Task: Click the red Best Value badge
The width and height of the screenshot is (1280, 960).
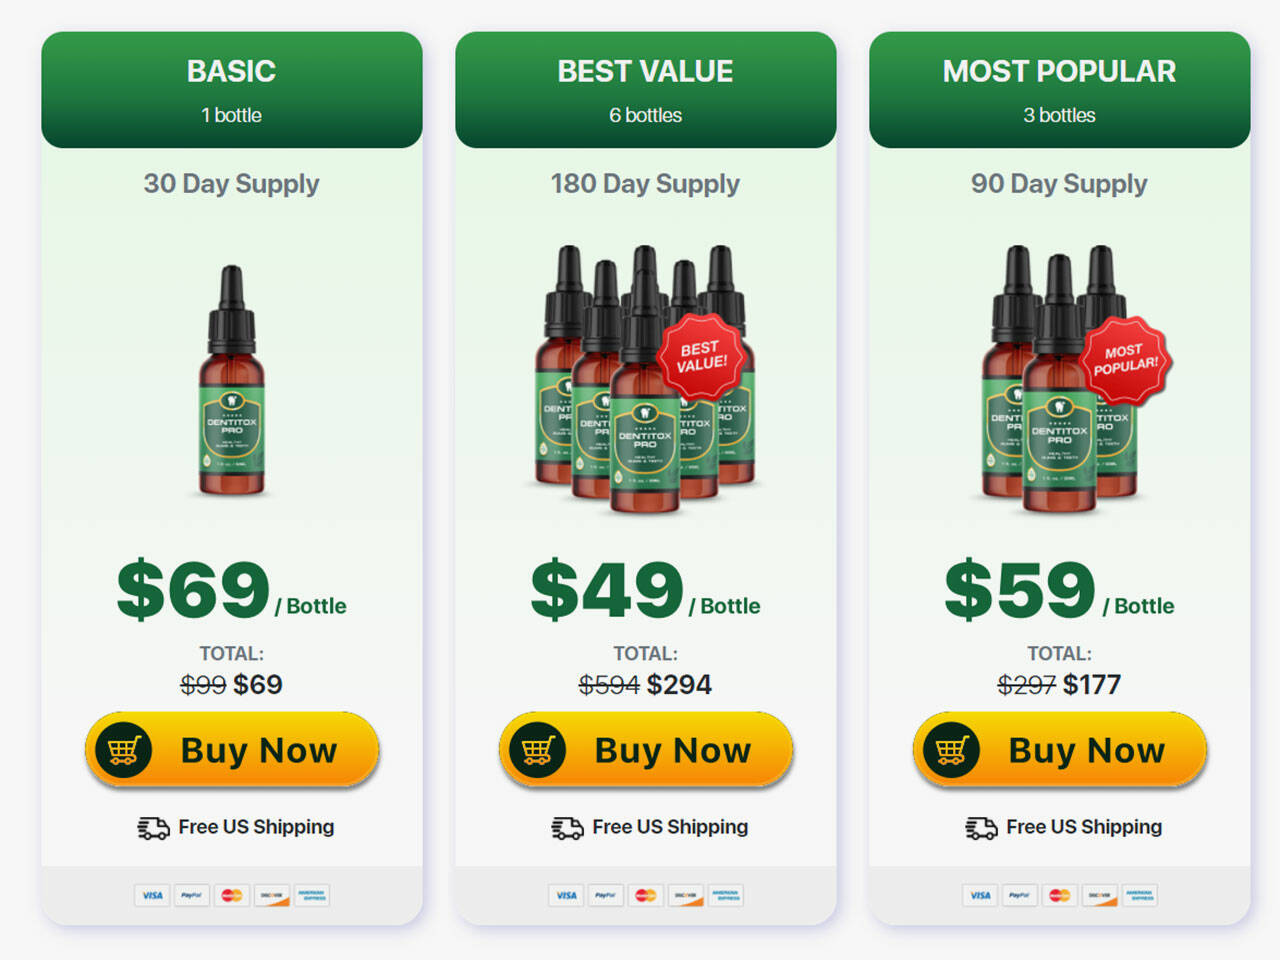Action: (701, 357)
